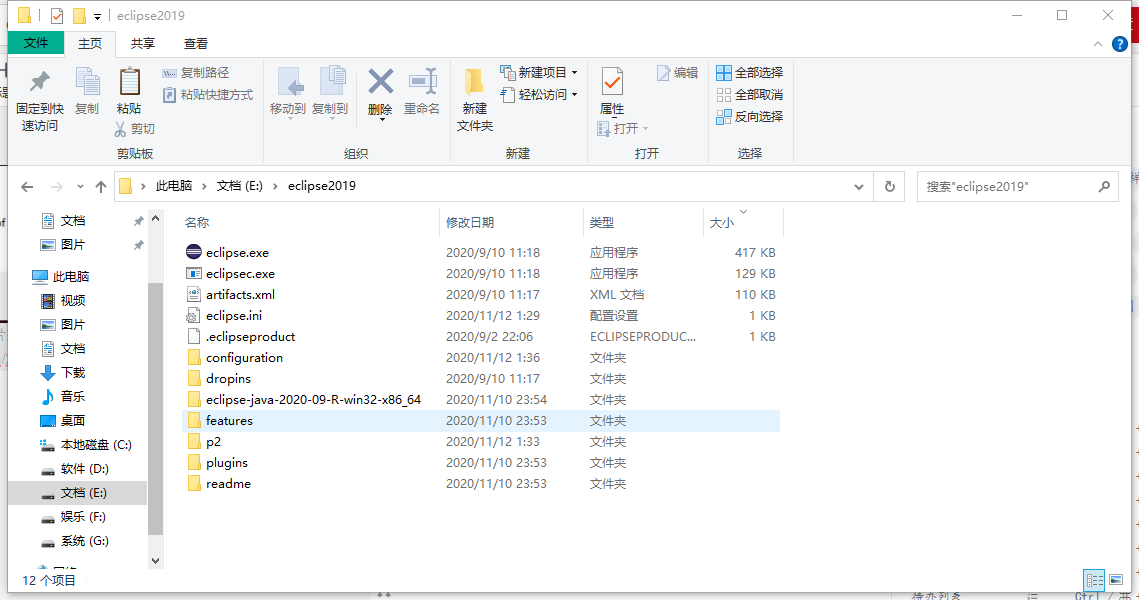This screenshot has width=1139, height=600.
Task: Open the 文件 menu
Action: (x=36, y=44)
